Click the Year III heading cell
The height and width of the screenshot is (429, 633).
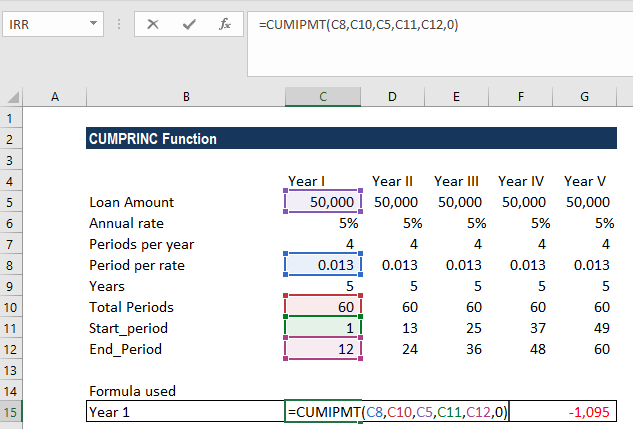(x=456, y=181)
